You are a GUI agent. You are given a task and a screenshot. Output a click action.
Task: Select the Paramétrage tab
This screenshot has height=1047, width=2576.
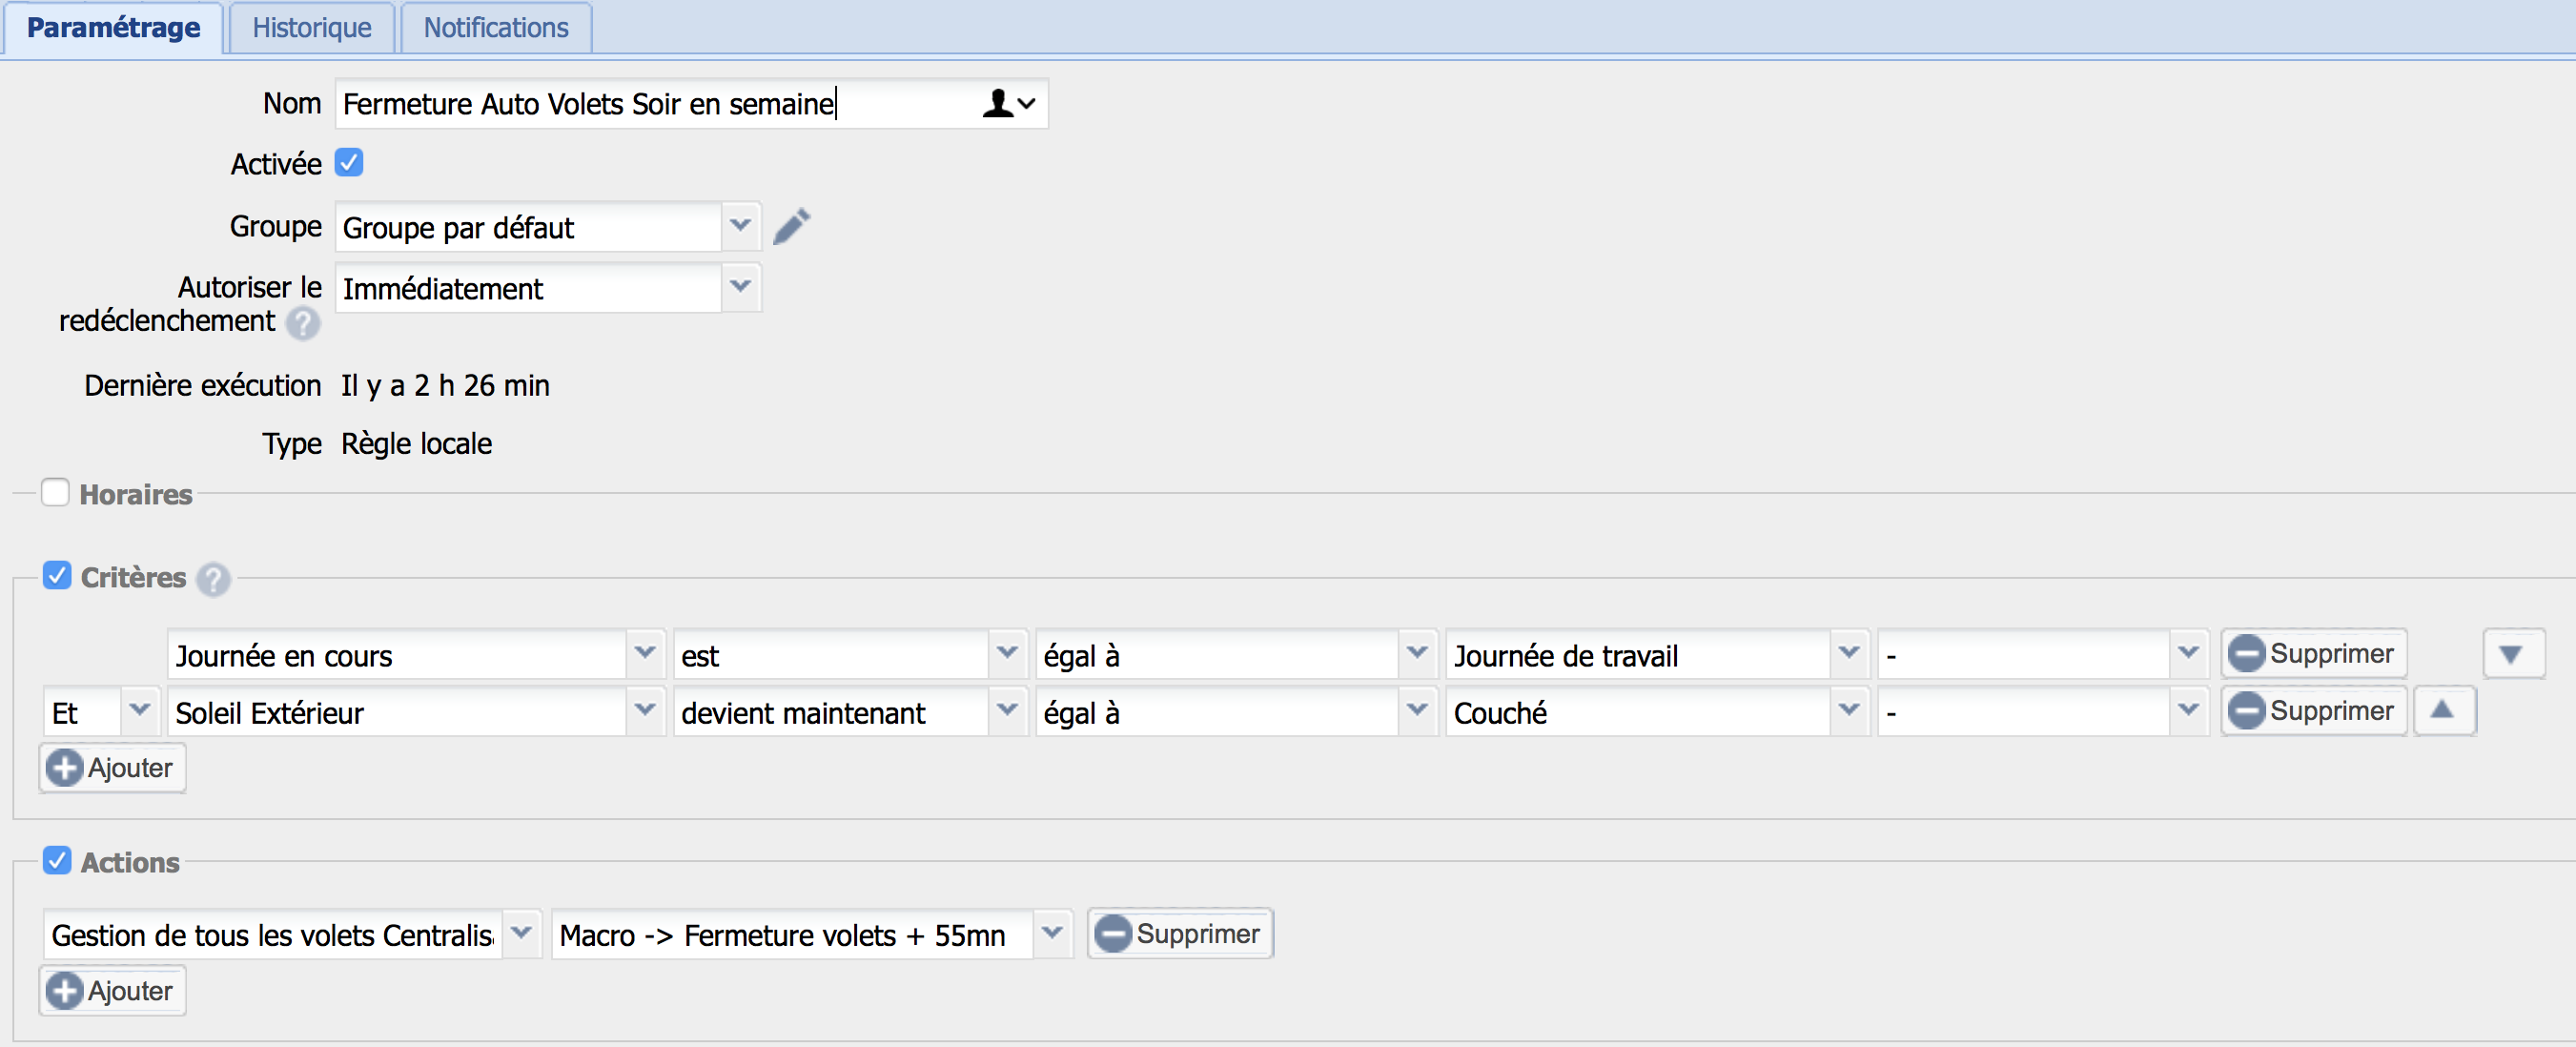113,27
